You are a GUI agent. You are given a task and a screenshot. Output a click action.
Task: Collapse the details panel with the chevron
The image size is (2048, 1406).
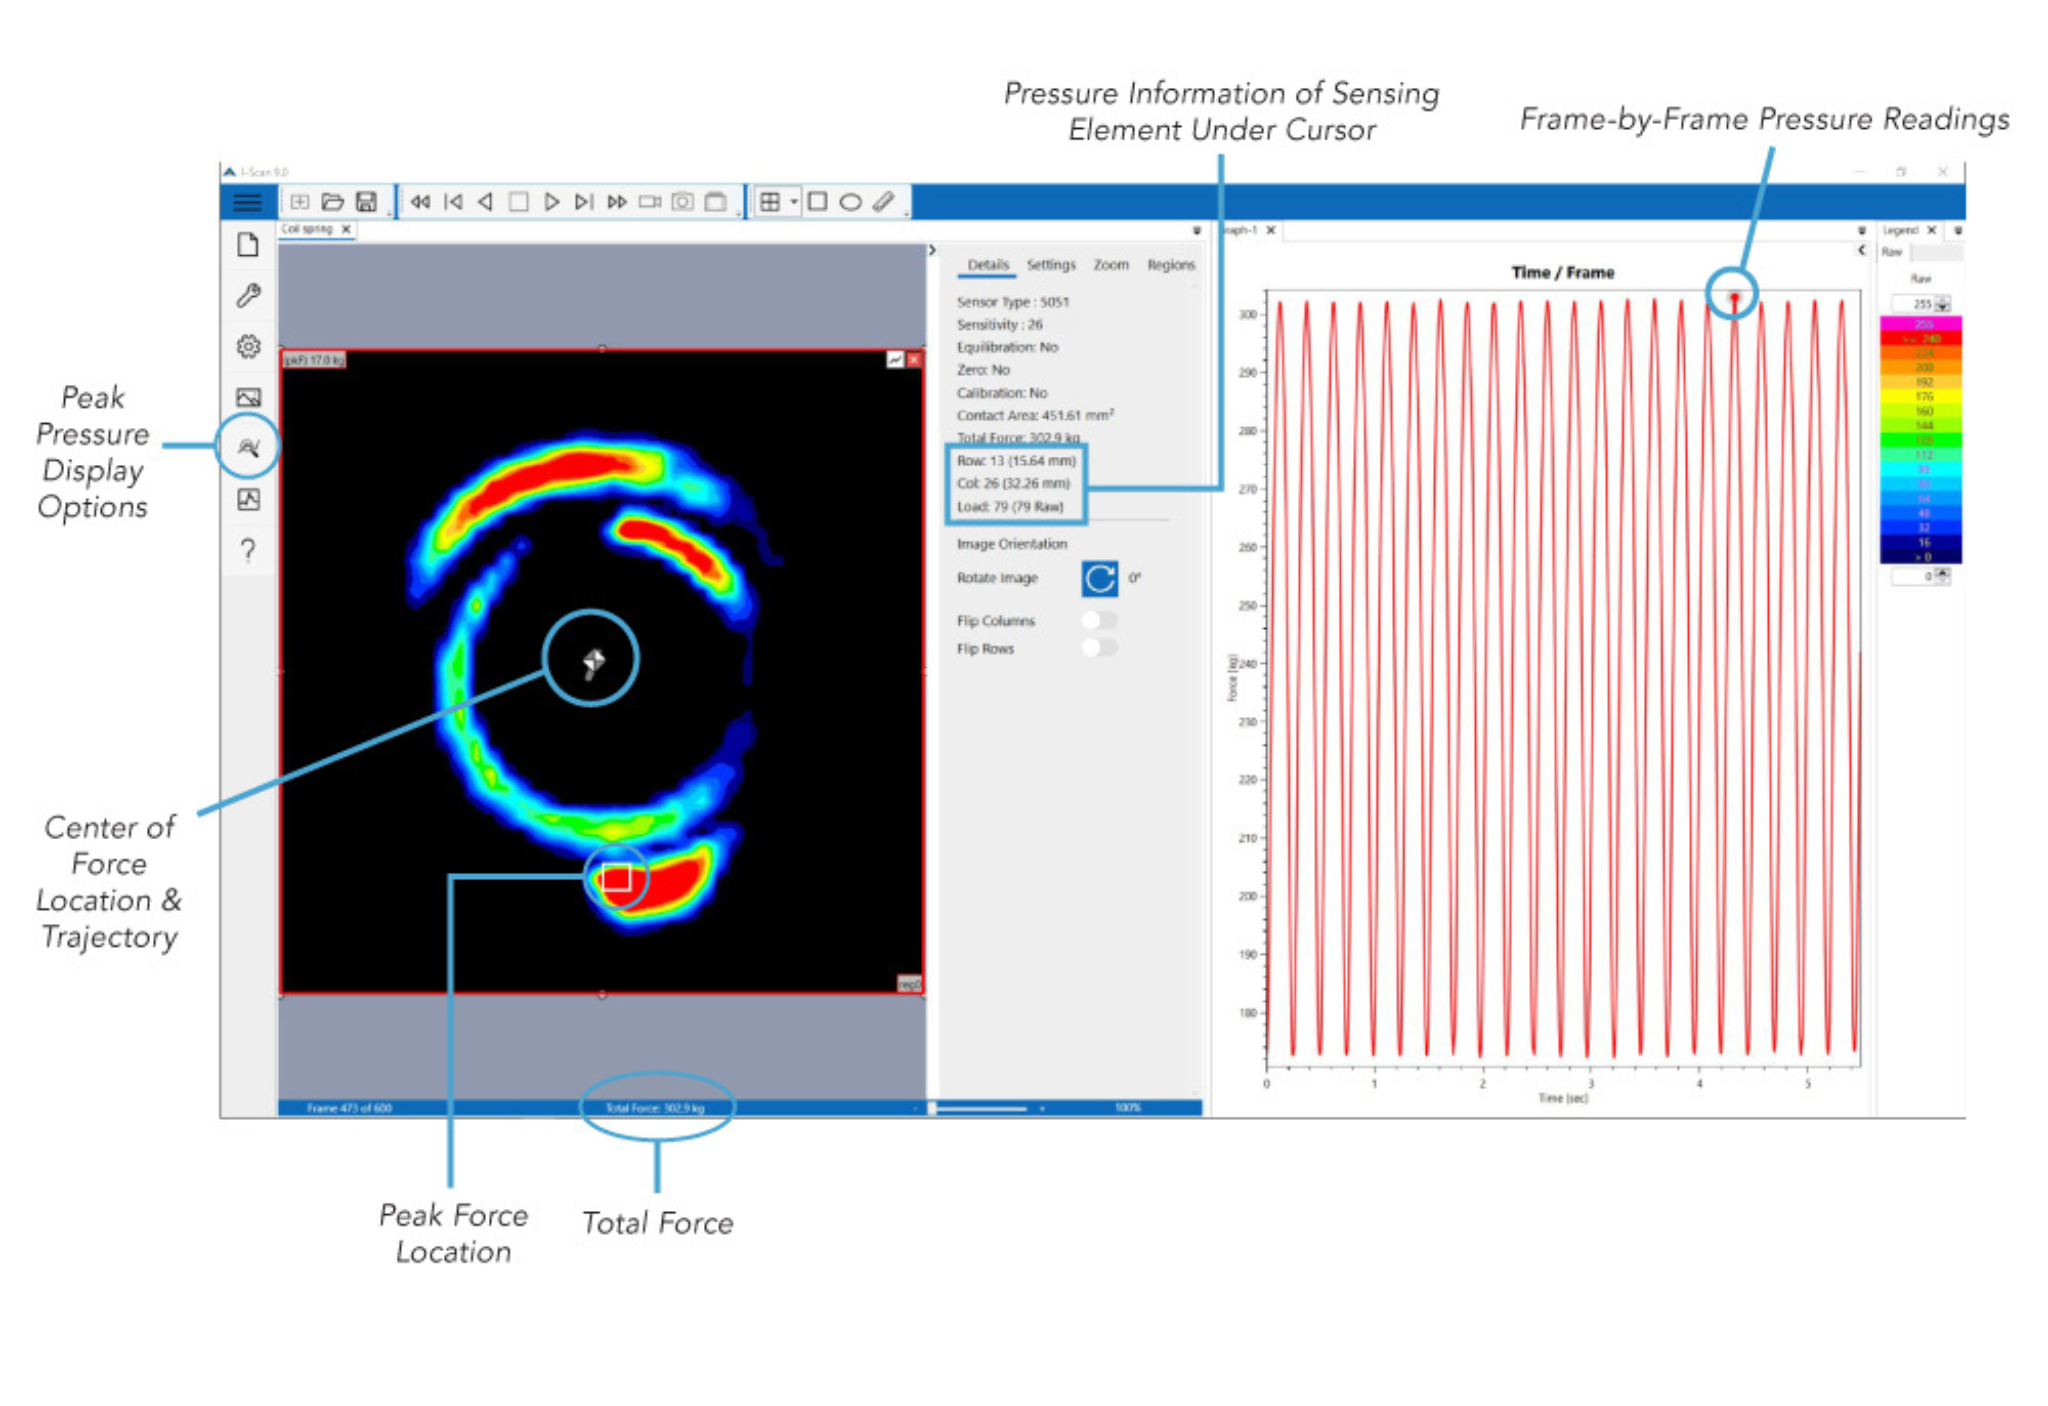click(932, 250)
